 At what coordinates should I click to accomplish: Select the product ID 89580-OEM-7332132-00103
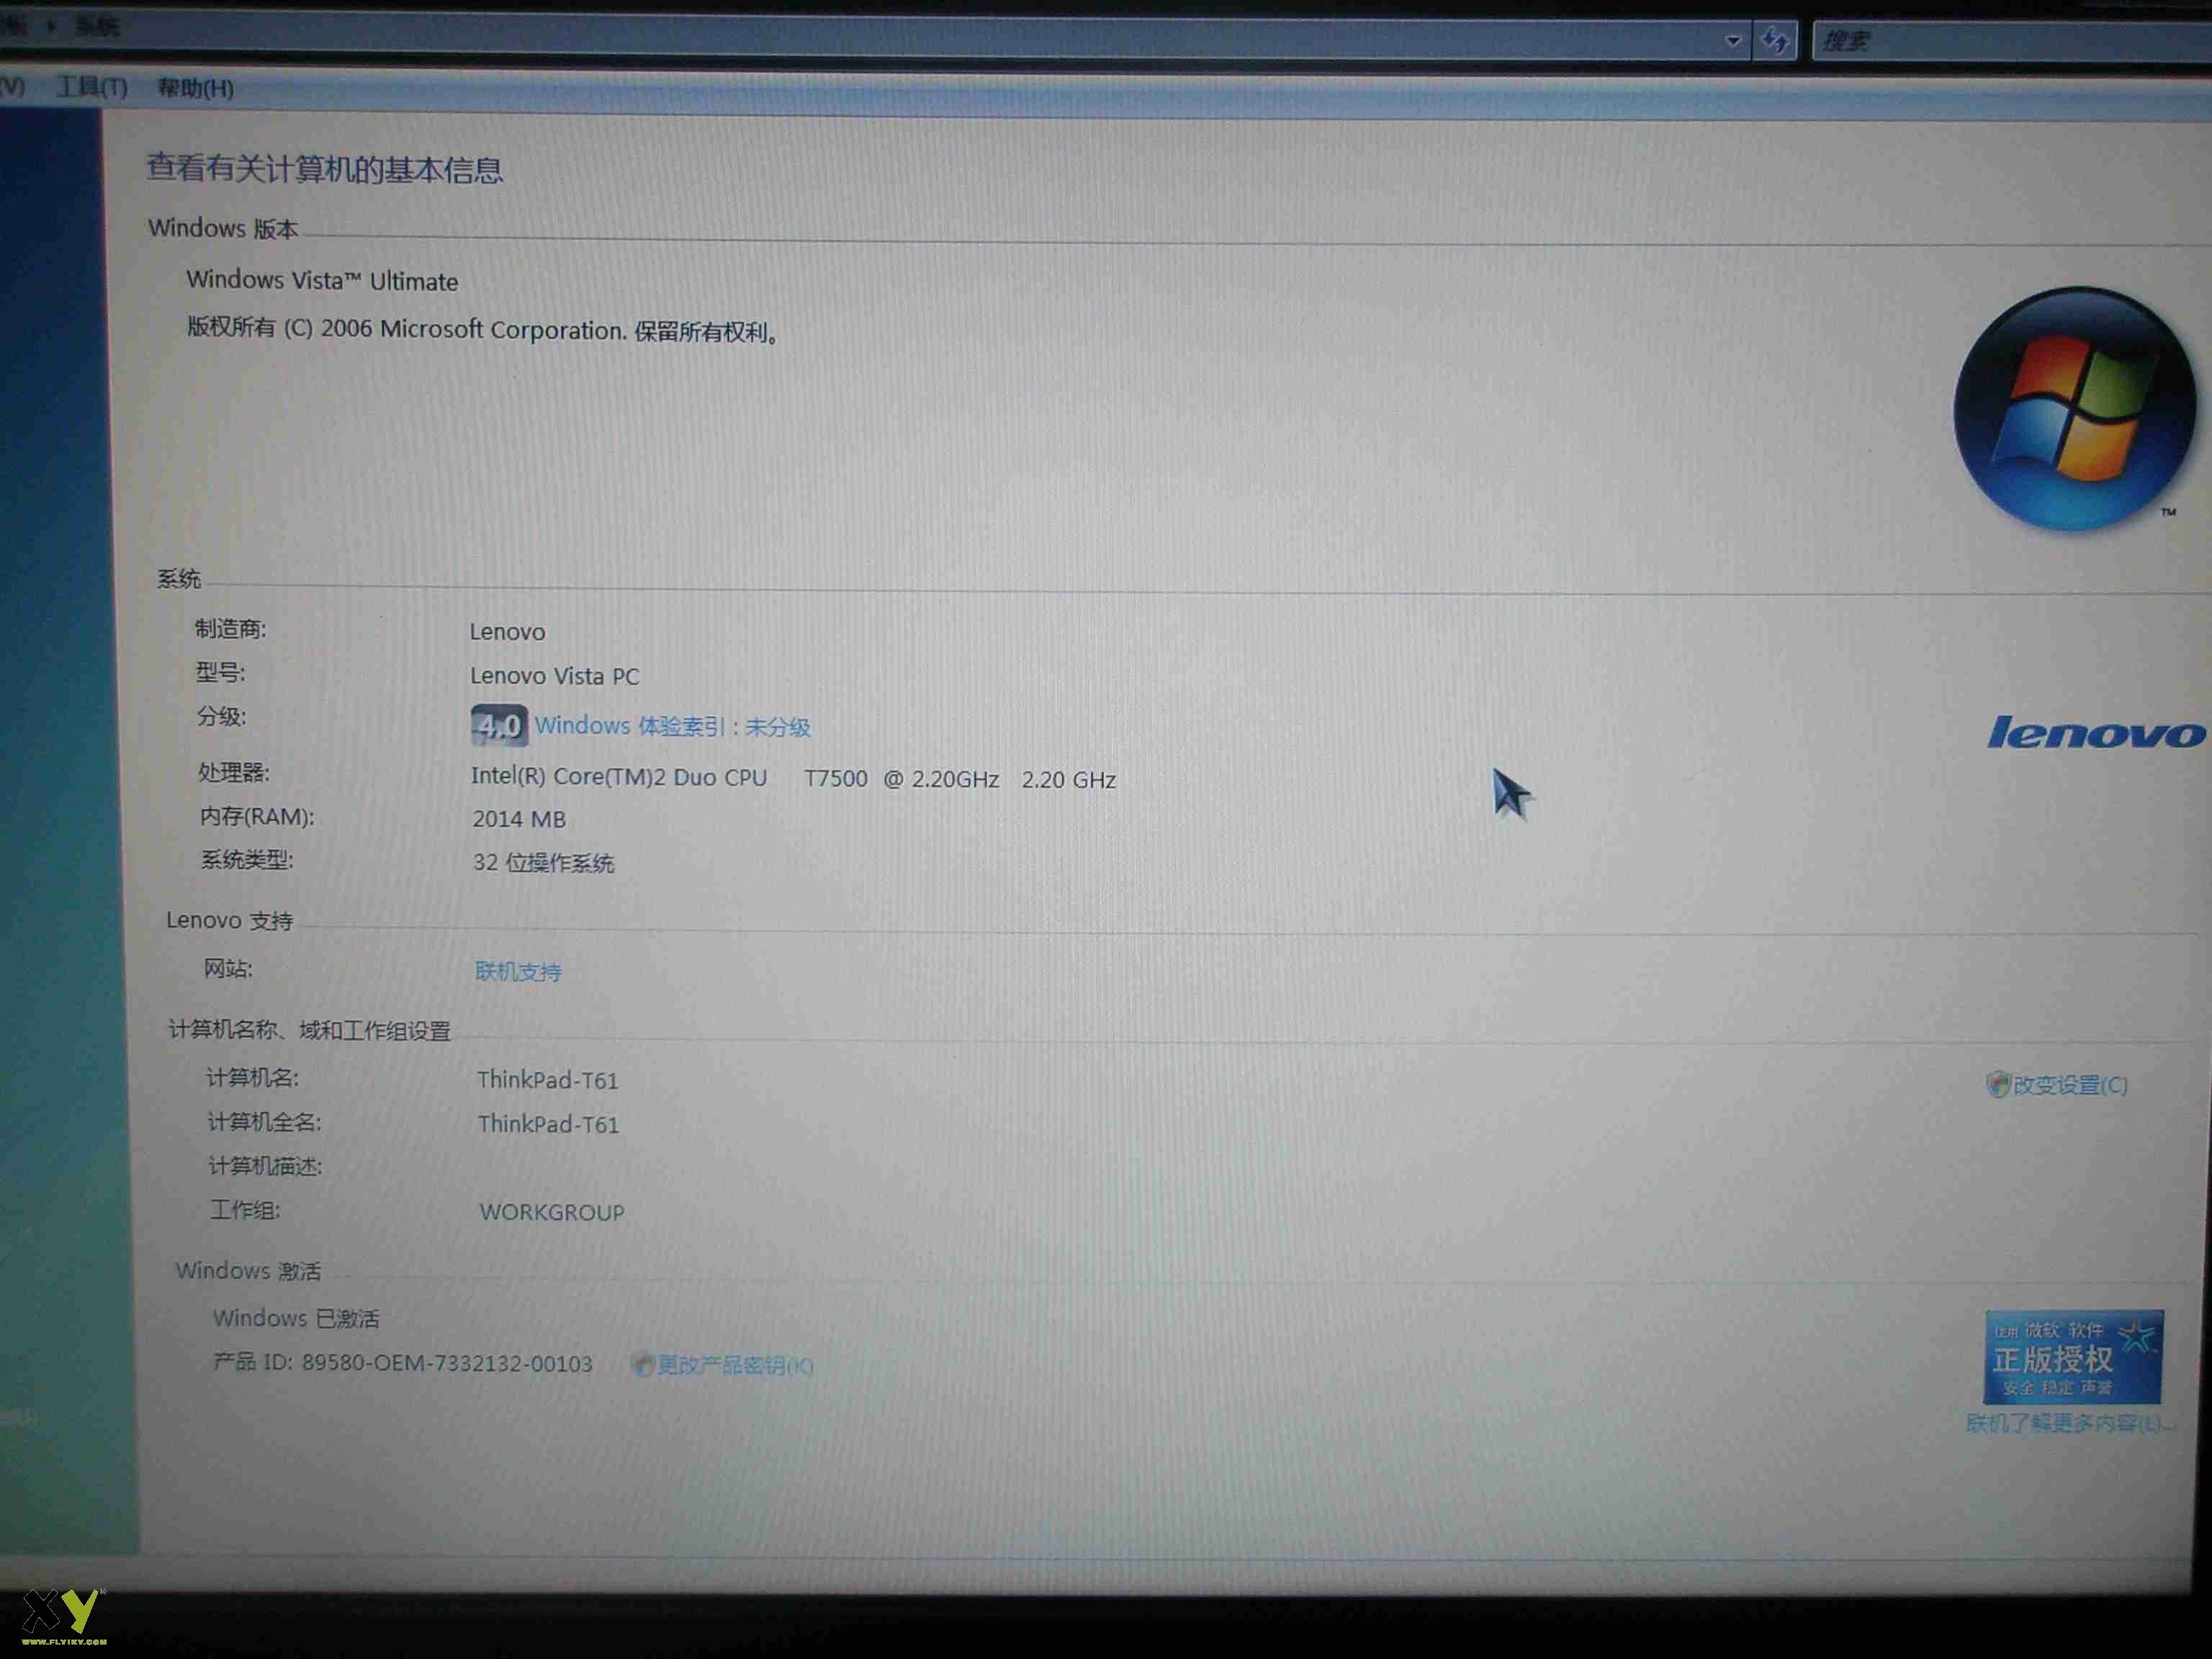447,1364
